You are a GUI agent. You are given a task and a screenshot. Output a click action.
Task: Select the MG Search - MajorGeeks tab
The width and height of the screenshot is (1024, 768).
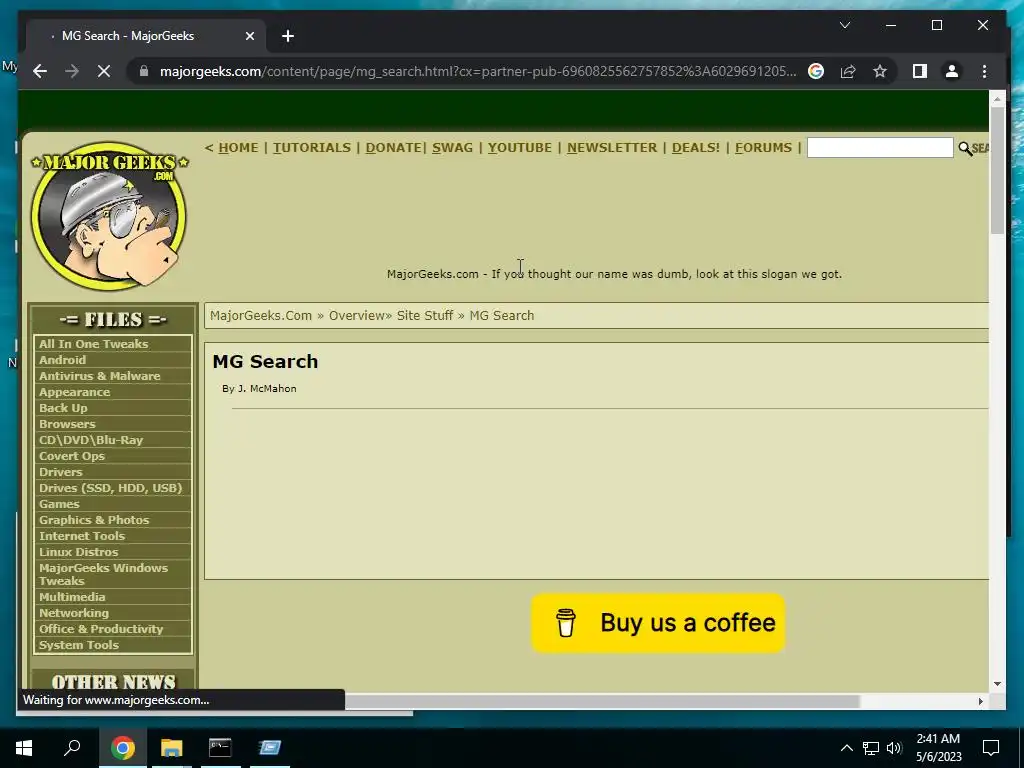(146, 36)
